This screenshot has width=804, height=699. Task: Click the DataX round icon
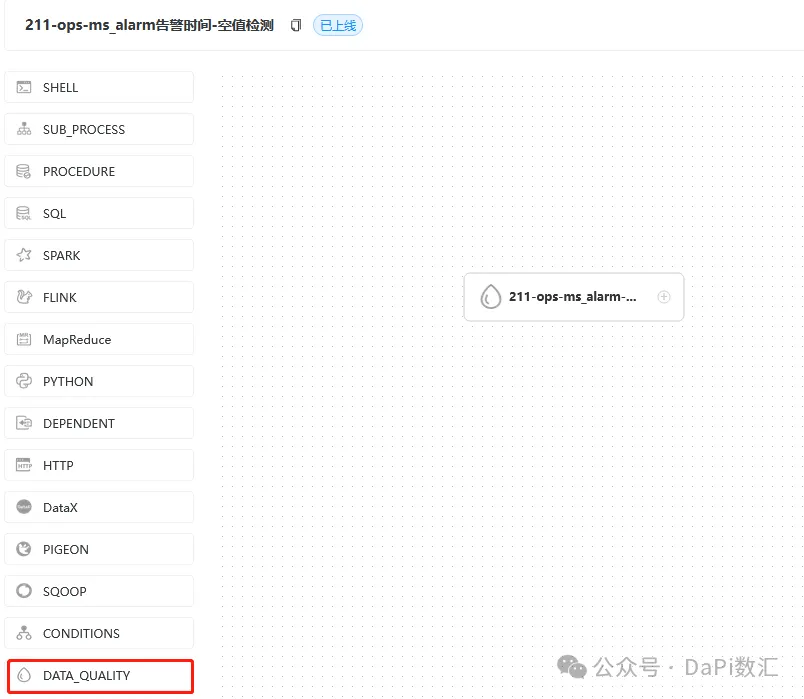pos(24,507)
